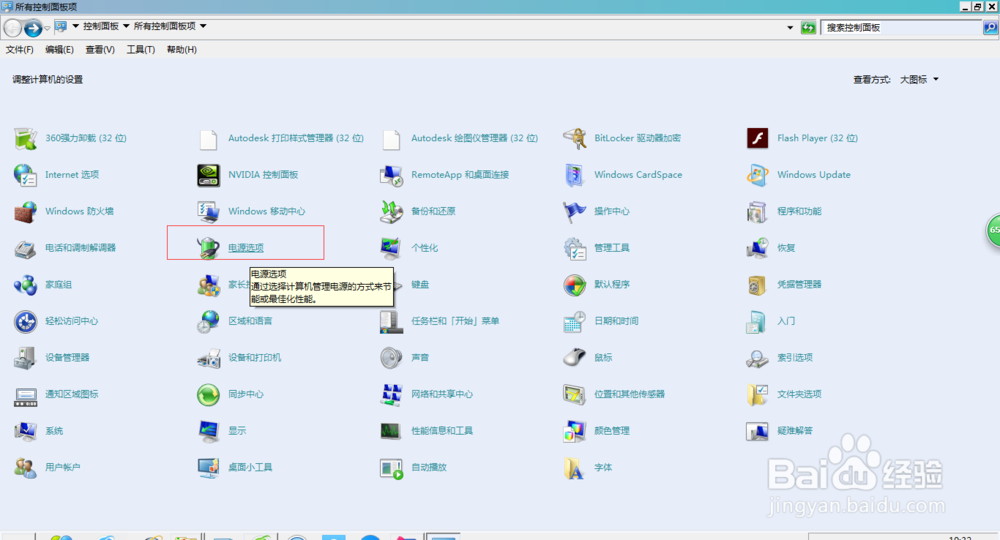Open the recent pages arrow beside Forward
The width and height of the screenshot is (1000, 540).
47,28
